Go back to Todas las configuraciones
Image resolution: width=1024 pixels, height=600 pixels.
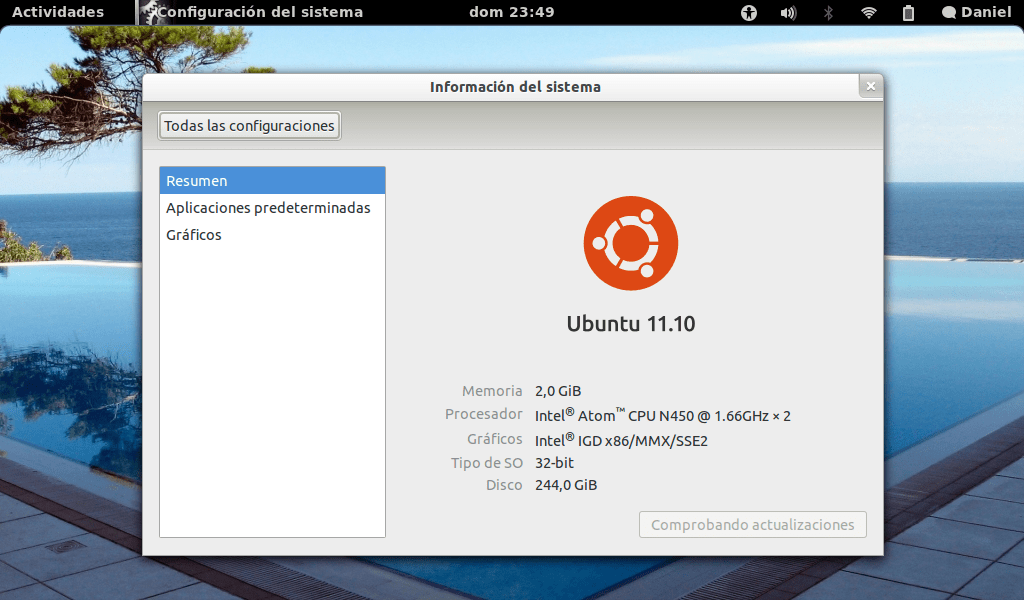(249, 126)
